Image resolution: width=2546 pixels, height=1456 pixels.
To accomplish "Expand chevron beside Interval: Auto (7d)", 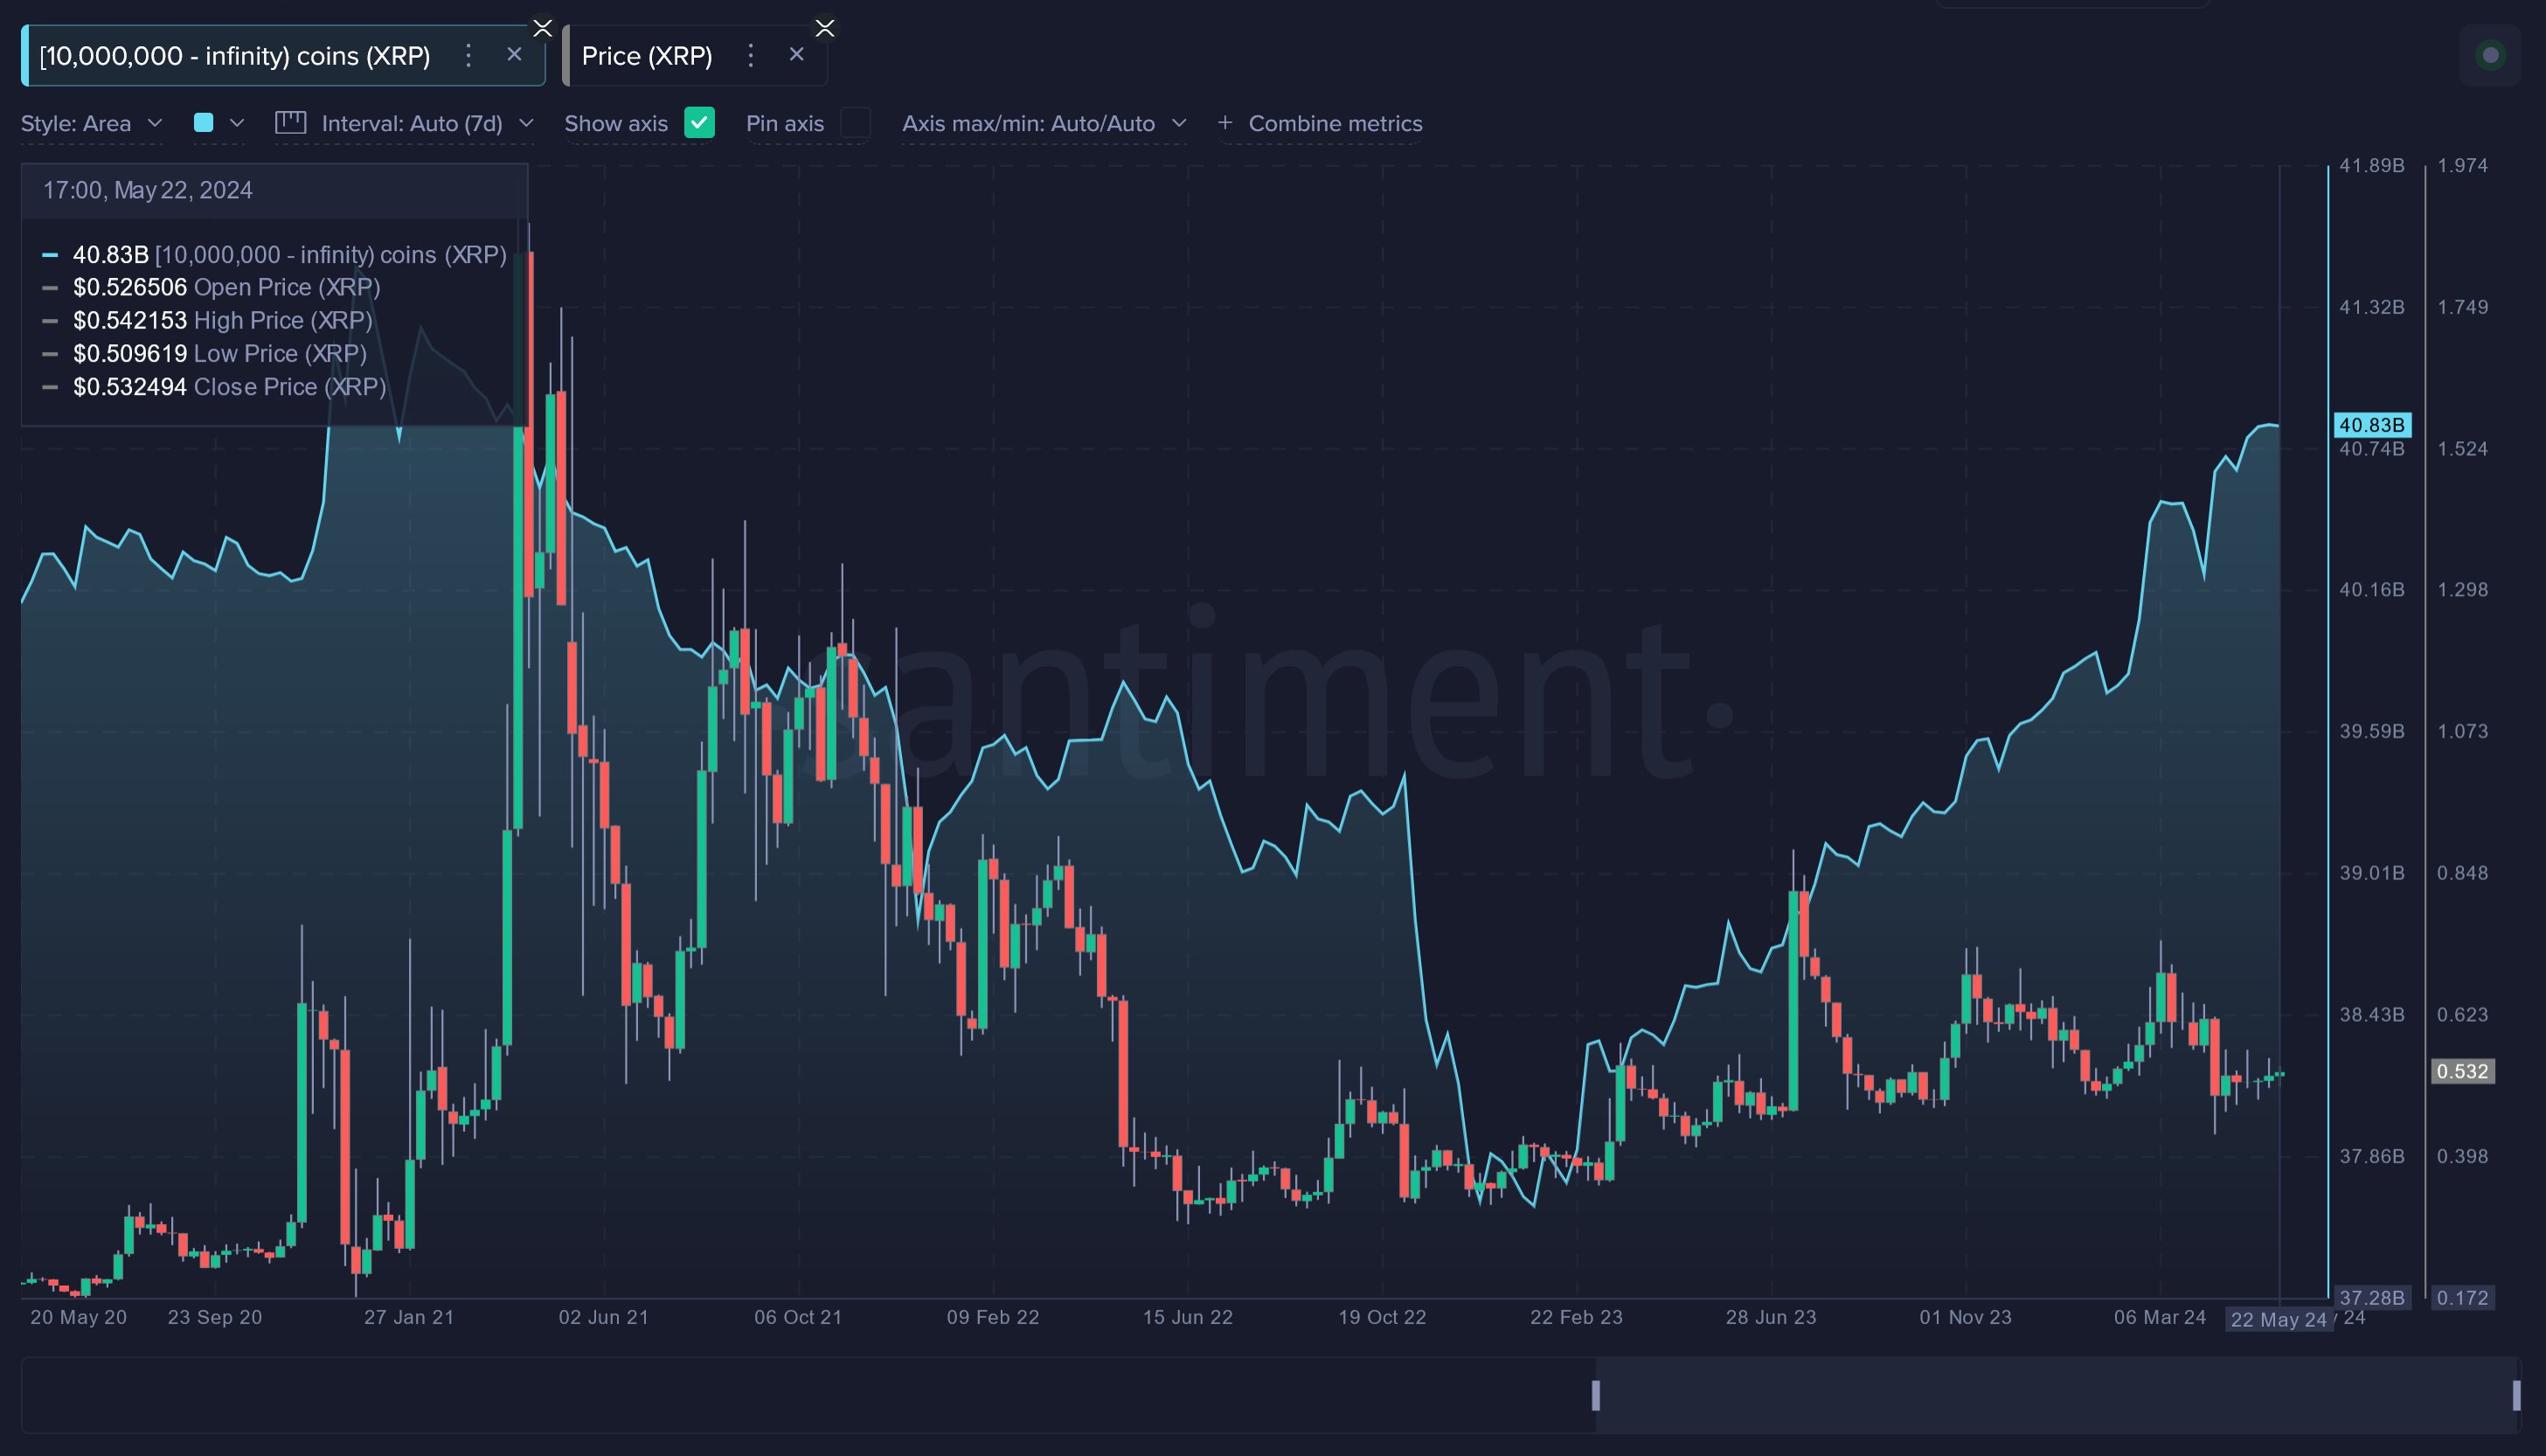I will [x=527, y=123].
